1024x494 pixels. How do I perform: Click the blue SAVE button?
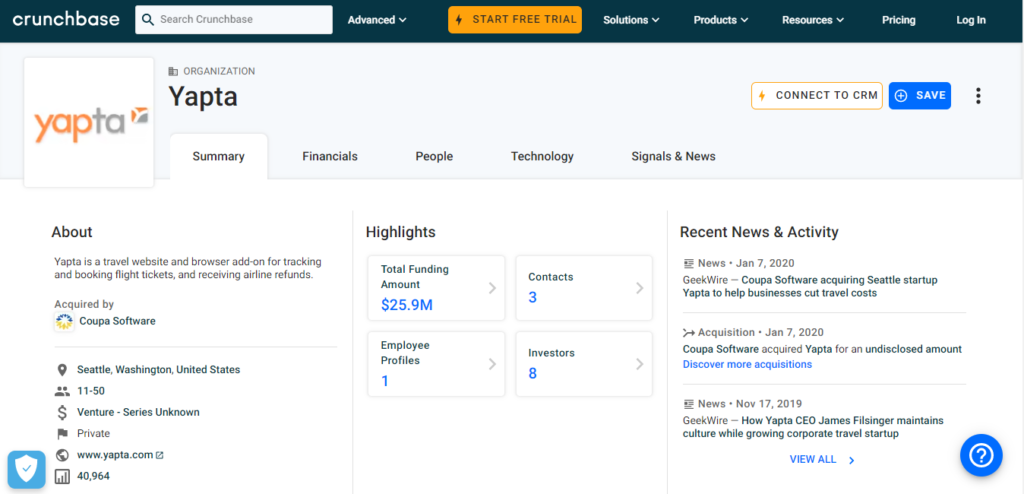[x=920, y=95]
